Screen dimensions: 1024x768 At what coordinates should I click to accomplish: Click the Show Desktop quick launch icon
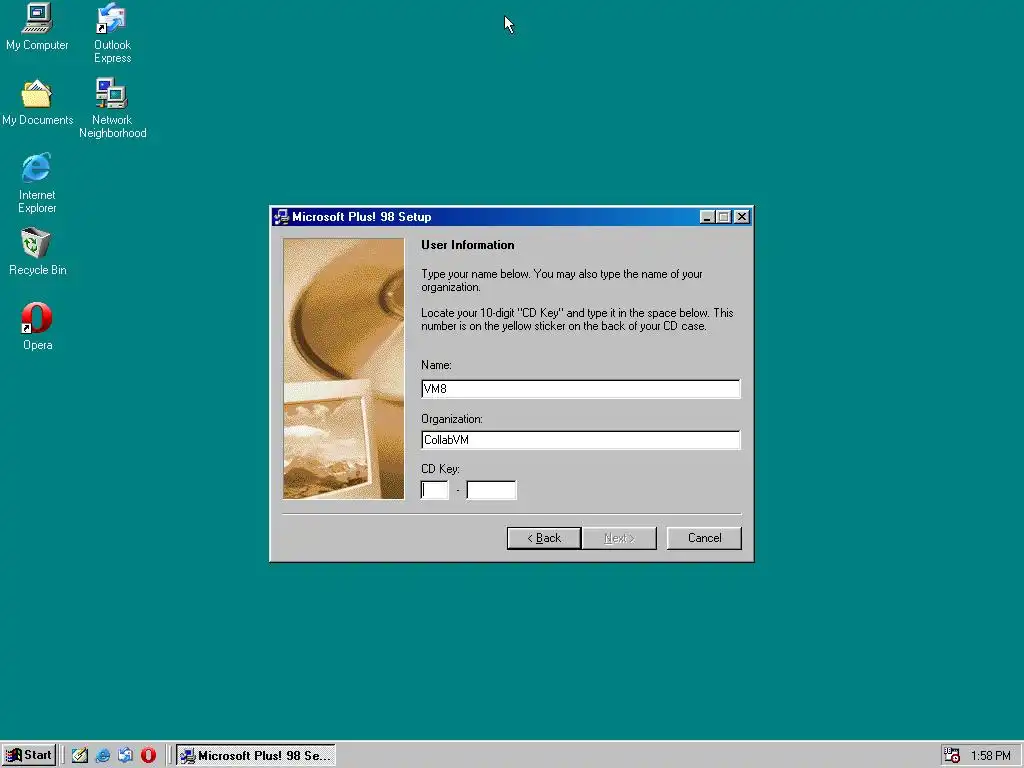(80, 756)
